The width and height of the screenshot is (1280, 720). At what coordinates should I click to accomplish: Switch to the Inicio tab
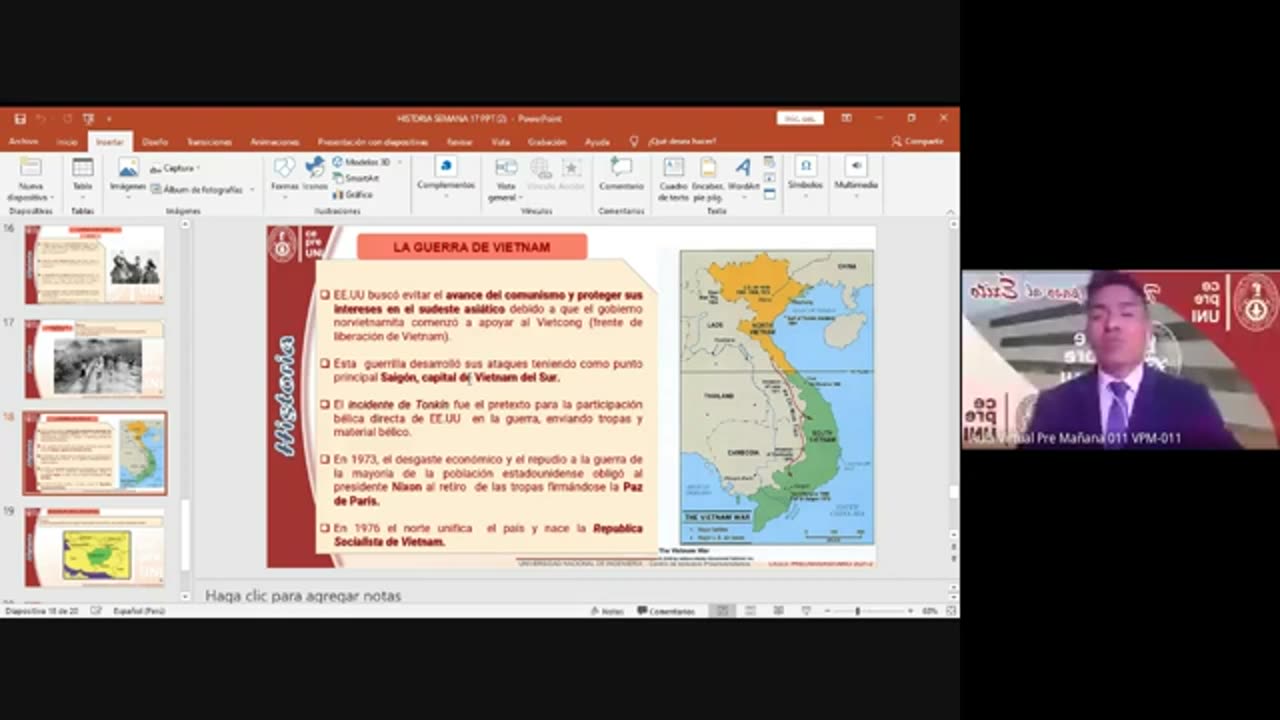point(67,142)
